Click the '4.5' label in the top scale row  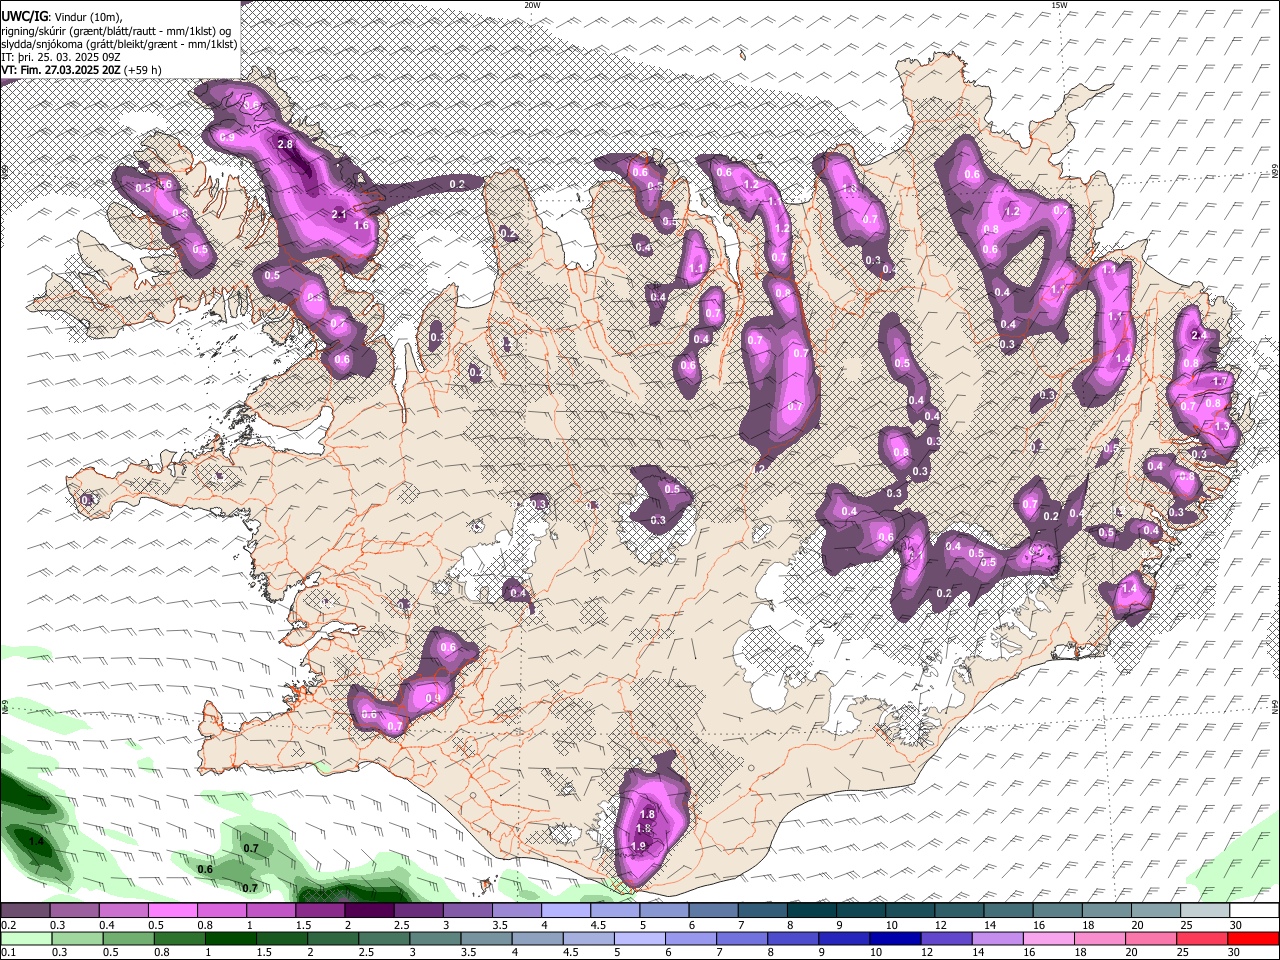598,925
